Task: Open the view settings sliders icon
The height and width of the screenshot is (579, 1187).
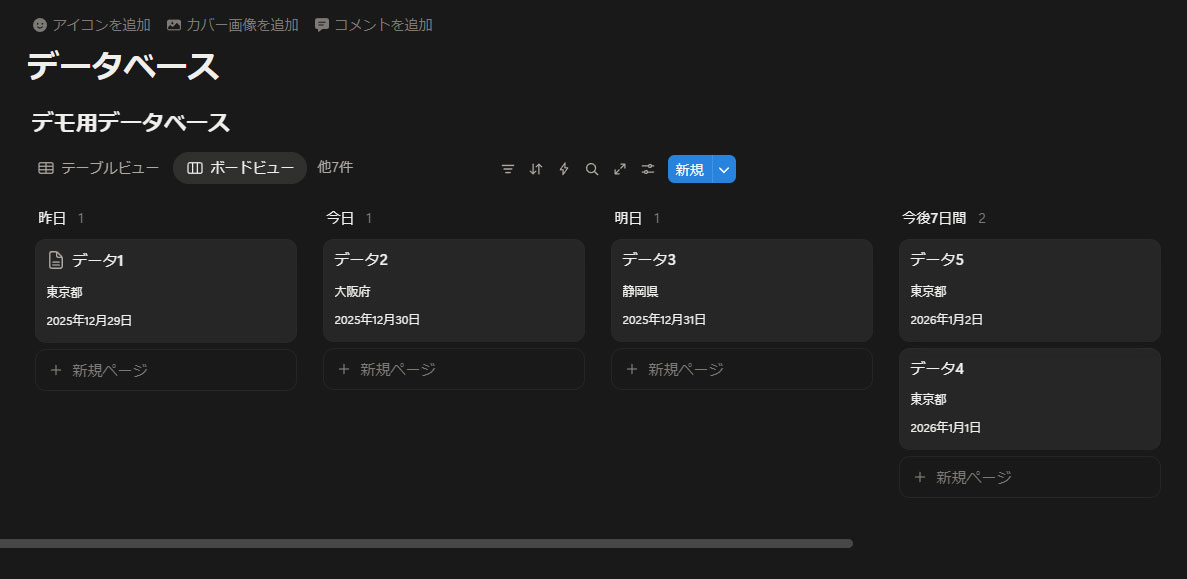Action: (x=648, y=169)
